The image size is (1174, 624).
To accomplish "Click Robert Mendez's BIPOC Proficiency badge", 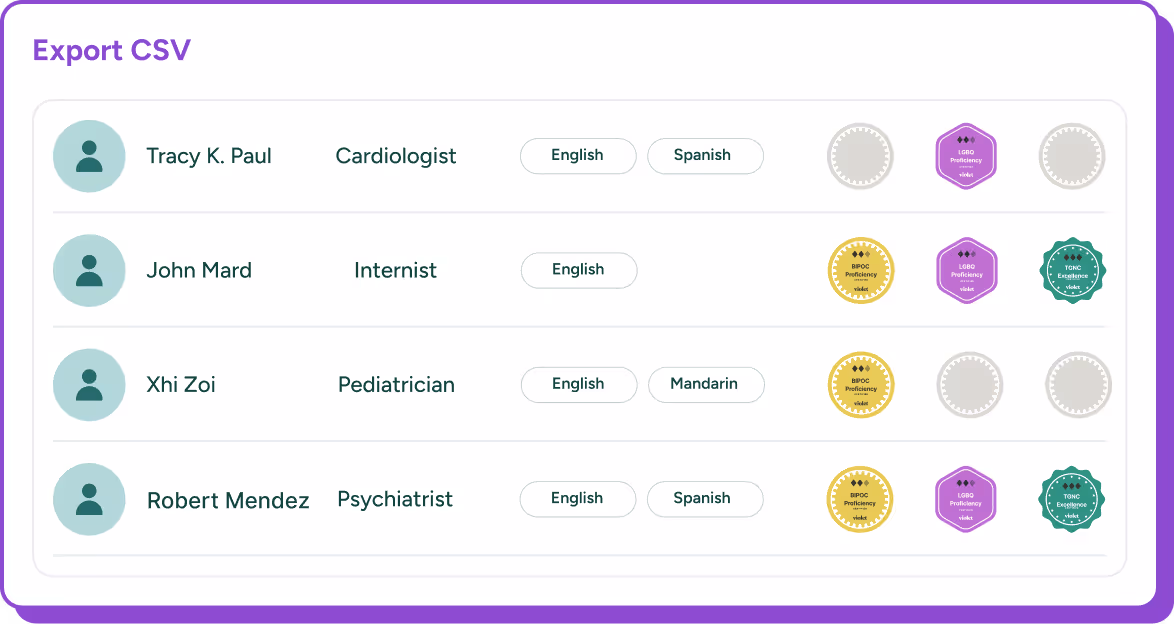I will [861, 499].
